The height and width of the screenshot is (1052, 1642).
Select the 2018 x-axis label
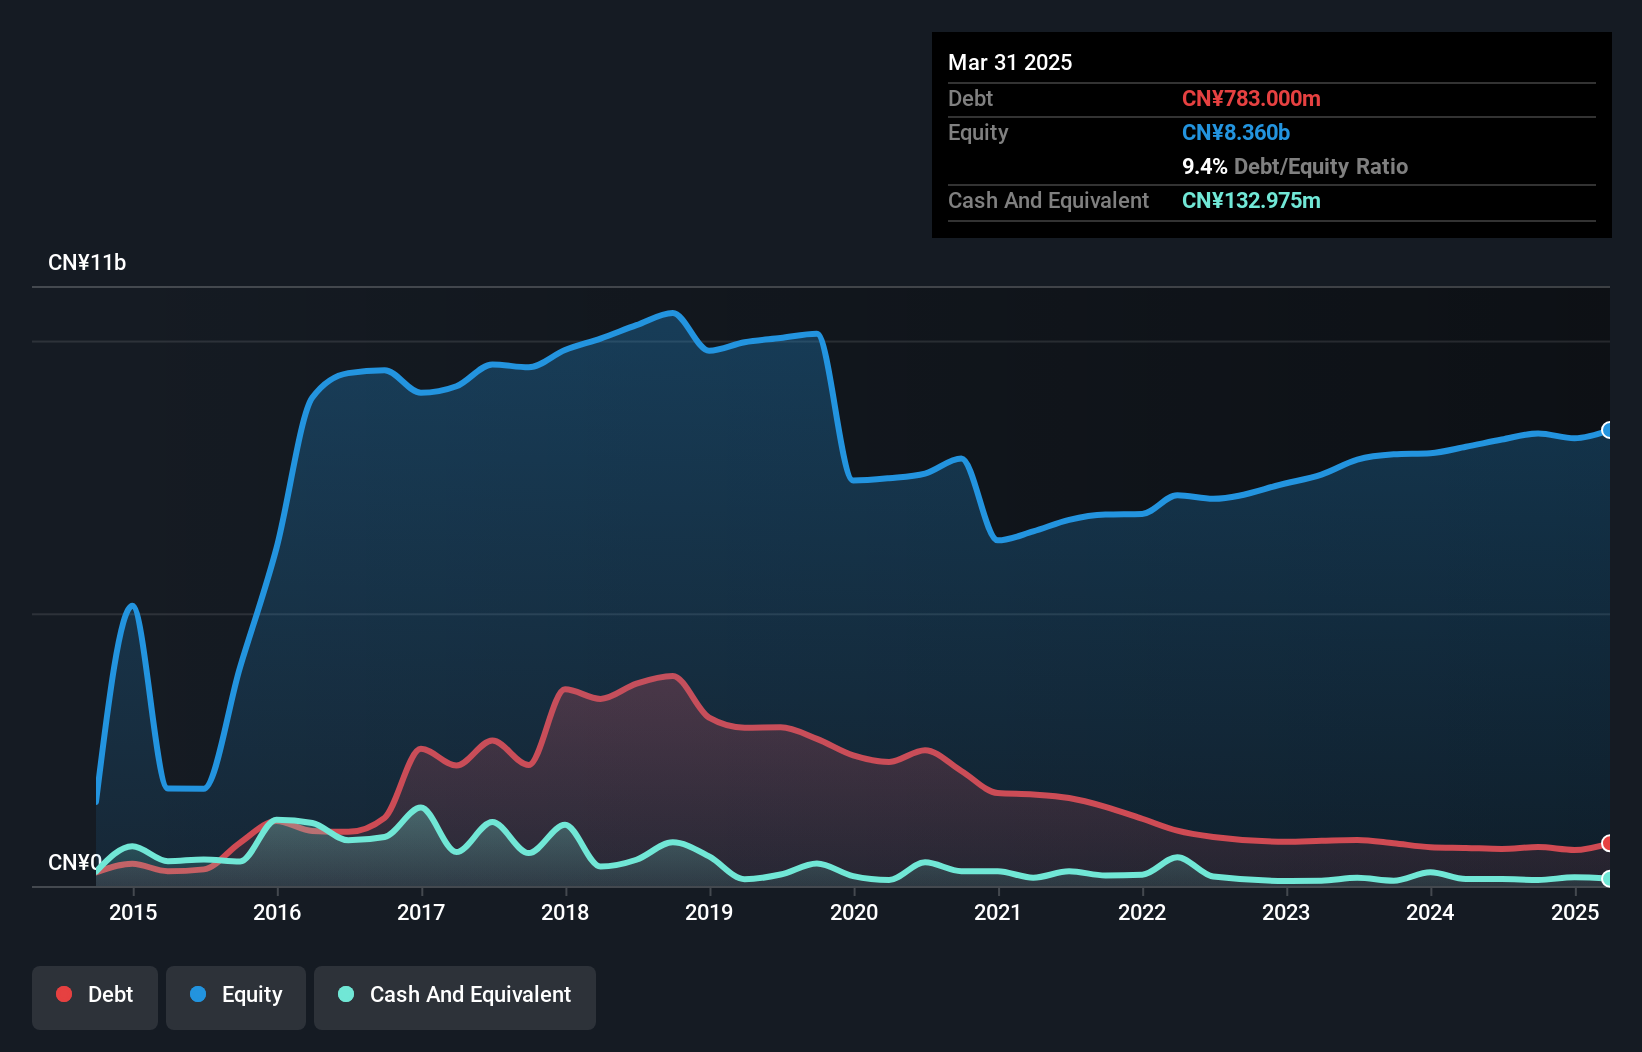[565, 912]
